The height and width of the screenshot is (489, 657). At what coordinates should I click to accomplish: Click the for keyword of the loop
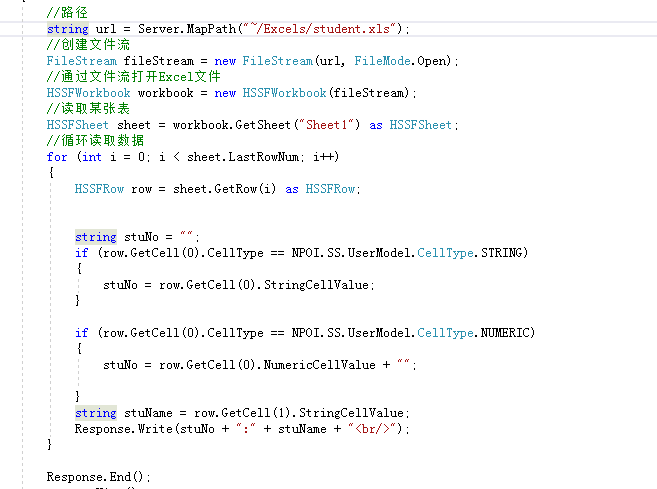click(57, 157)
